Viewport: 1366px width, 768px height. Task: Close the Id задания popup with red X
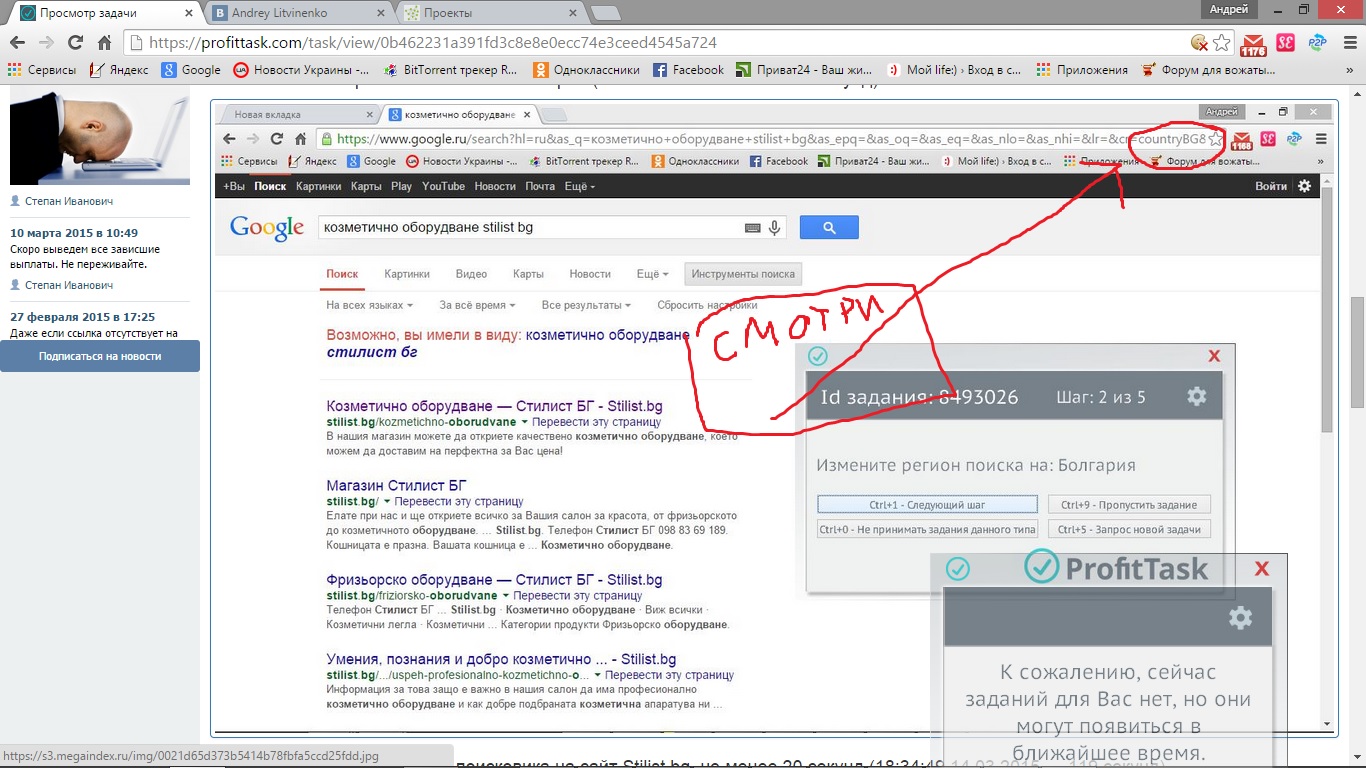pyautogui.click(x=1214, y=356)
